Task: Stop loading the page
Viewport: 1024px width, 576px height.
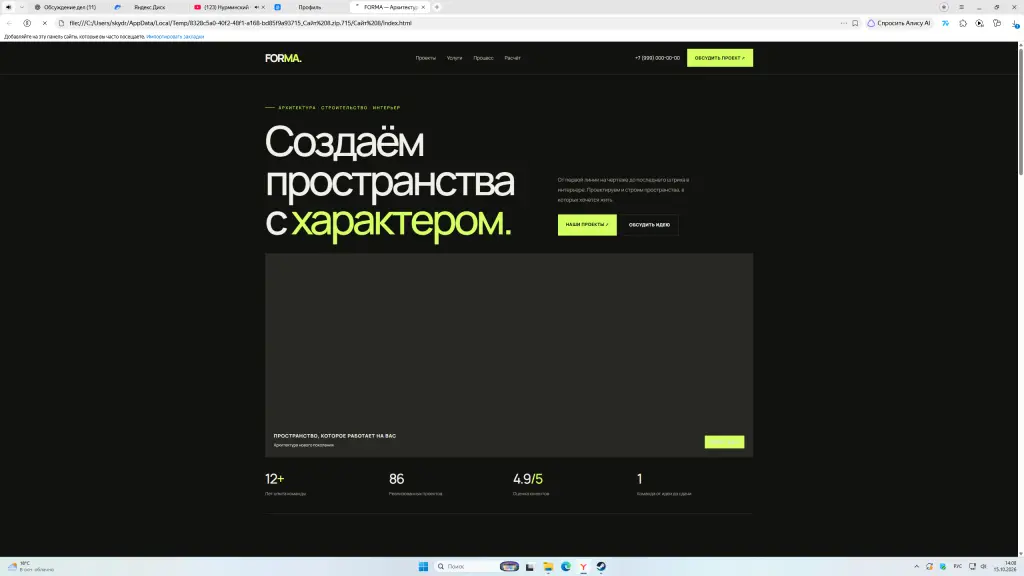Action: pyautogui.click(x=44, y=23)
